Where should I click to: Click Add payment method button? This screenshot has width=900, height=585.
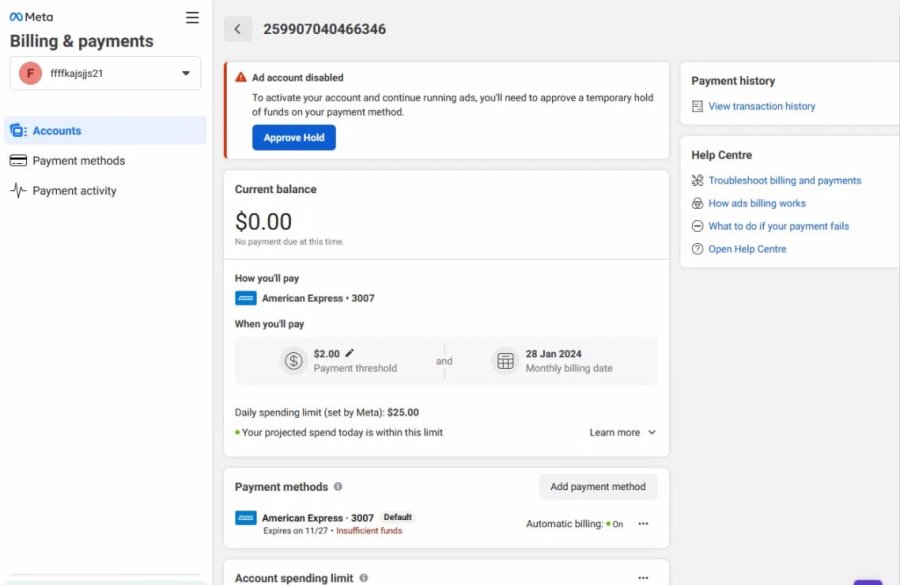(597, 487)
